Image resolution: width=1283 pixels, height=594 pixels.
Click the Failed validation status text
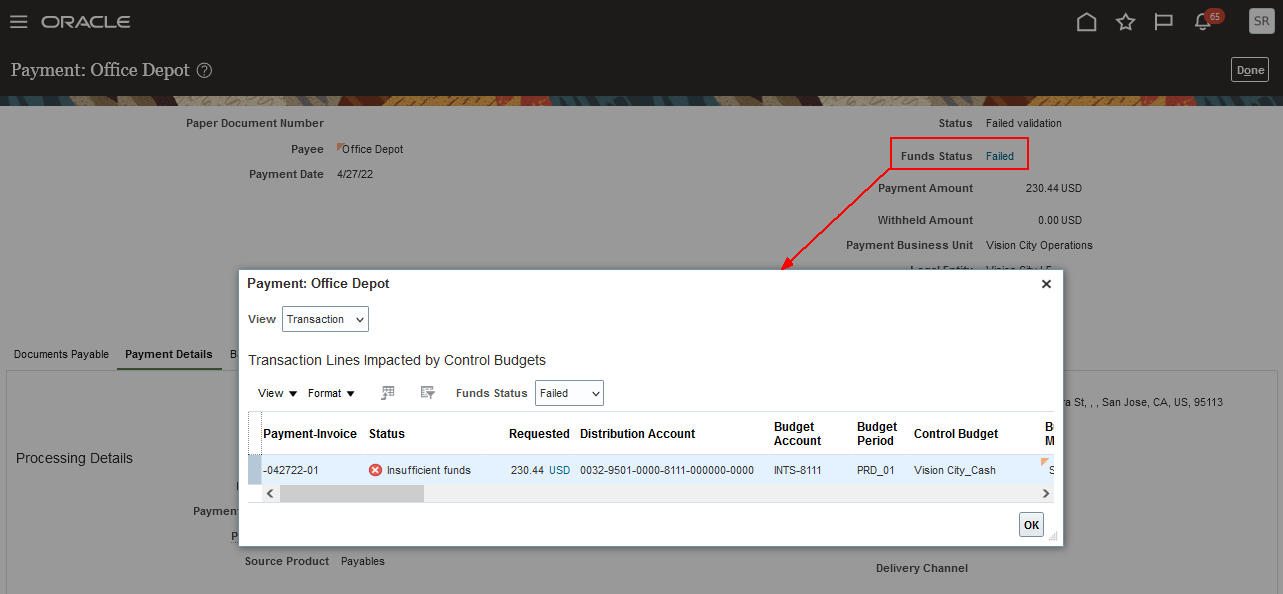(x=1024, y=123)
